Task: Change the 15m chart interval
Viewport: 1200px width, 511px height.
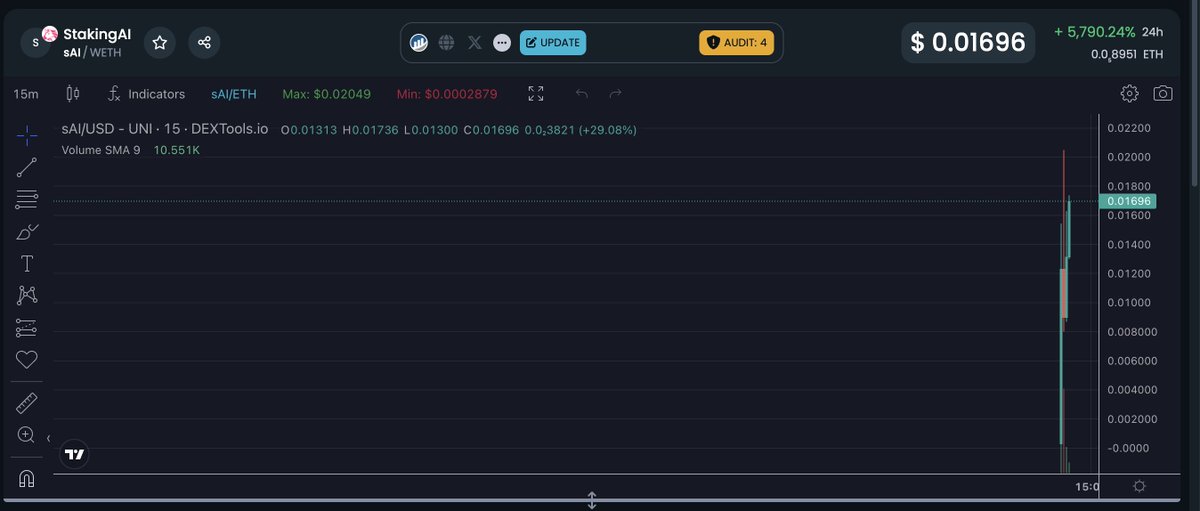Action: click(26, 94)
